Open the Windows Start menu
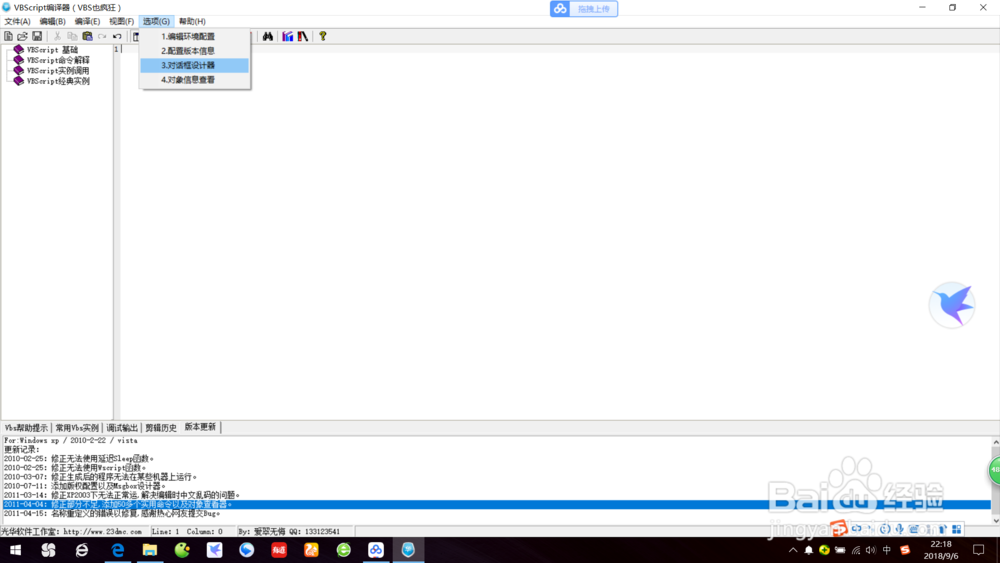This screenshot has width=1000, height=563. pyautogui.click(x=15, y=550)
